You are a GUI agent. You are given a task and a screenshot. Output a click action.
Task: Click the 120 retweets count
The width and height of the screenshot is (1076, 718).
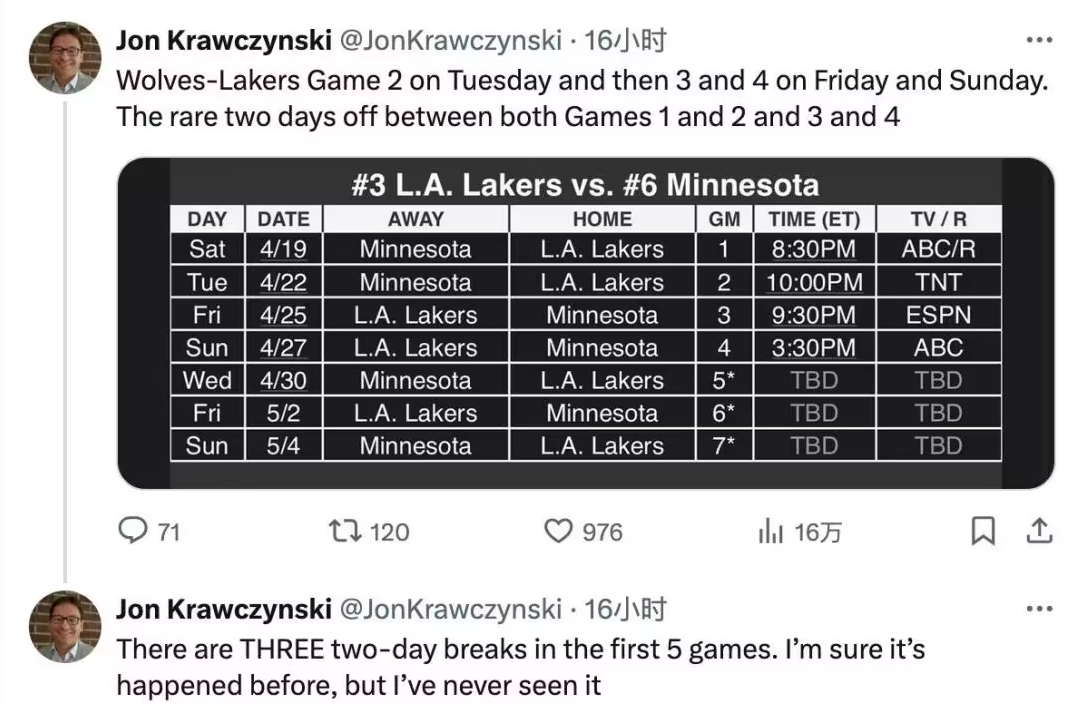tap(390, 532)
